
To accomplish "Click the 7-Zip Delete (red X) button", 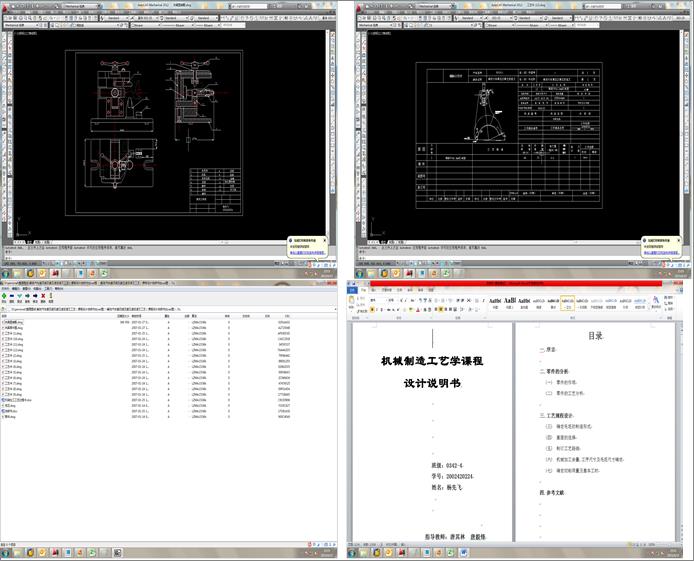I will coord(43,296).
